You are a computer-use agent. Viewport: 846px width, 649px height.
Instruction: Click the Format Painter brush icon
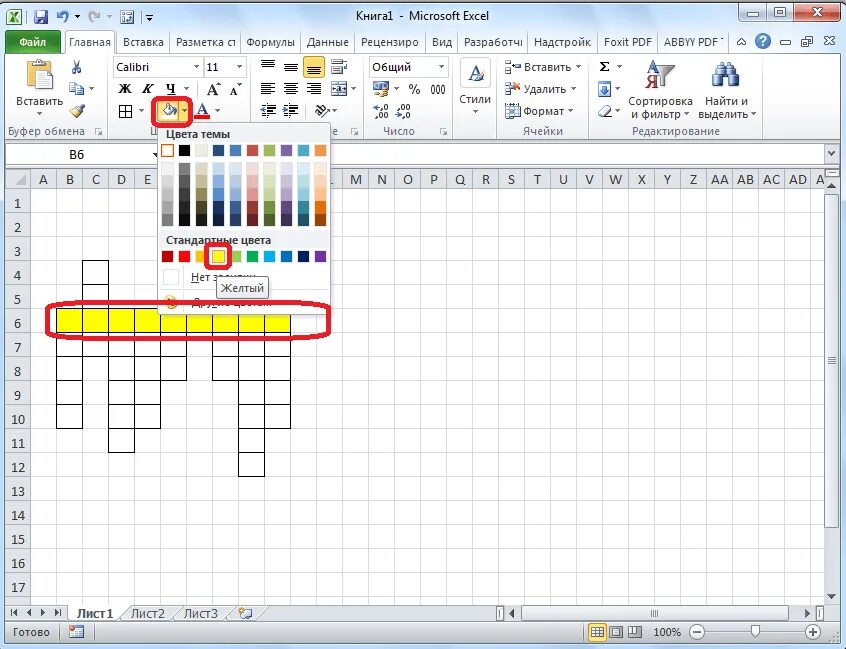click(x=77, y=110)
